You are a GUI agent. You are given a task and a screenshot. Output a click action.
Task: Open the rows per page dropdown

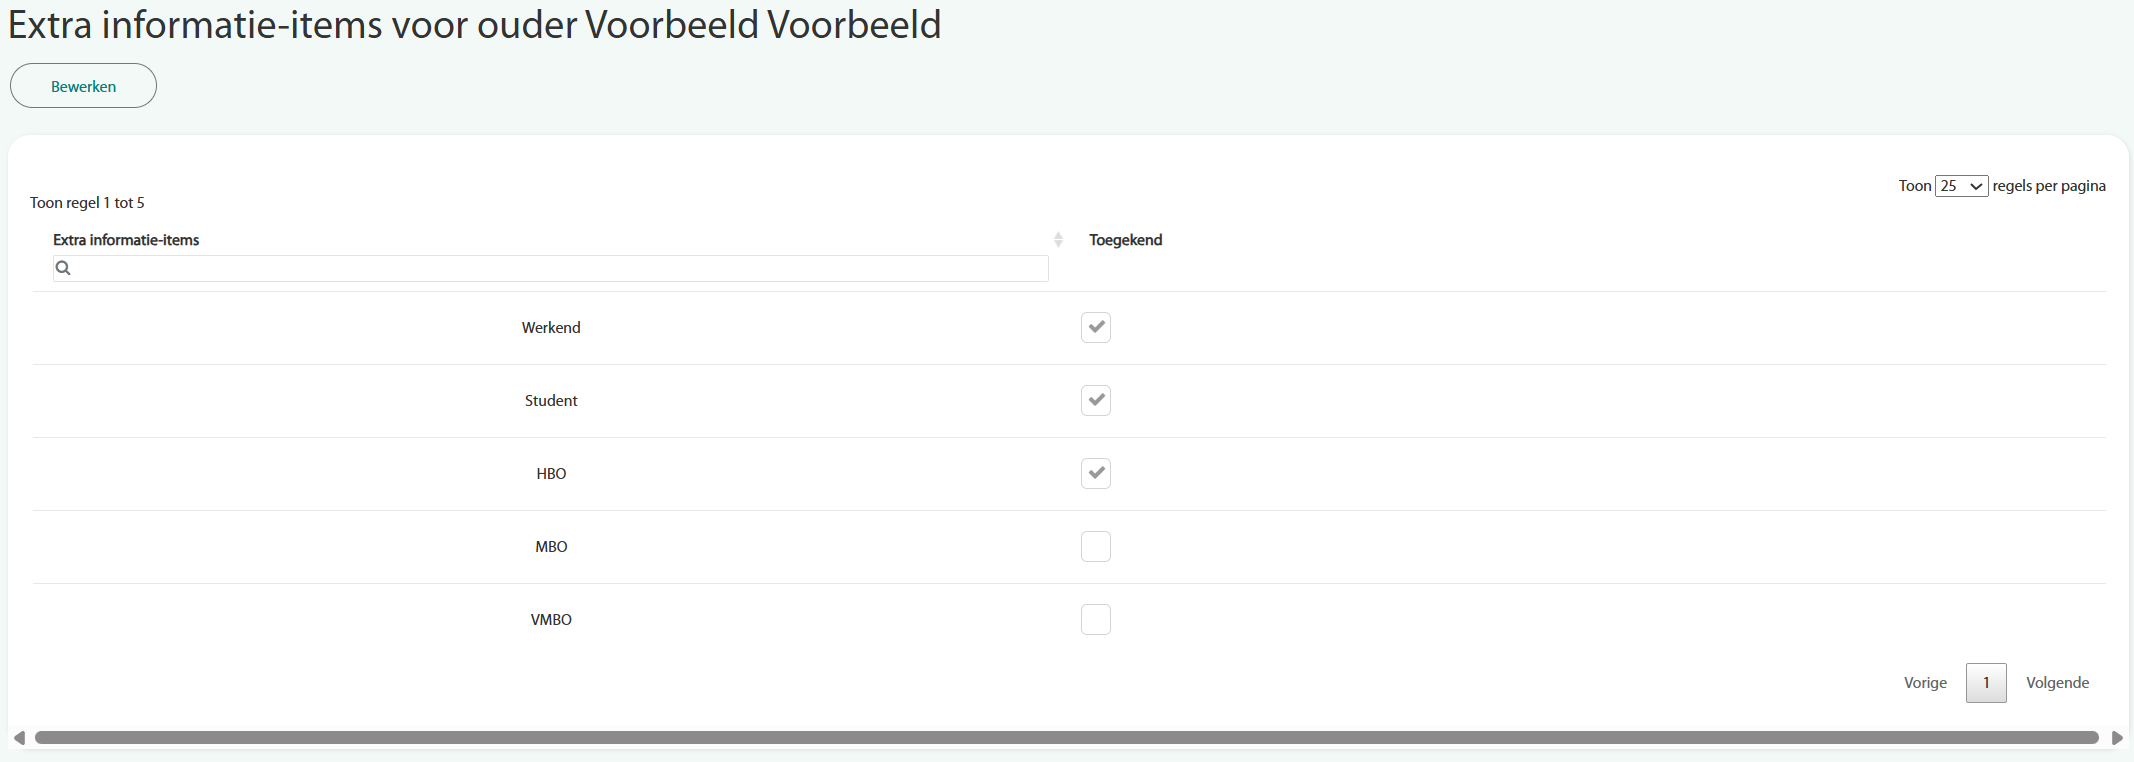(x=1961, y=186)
